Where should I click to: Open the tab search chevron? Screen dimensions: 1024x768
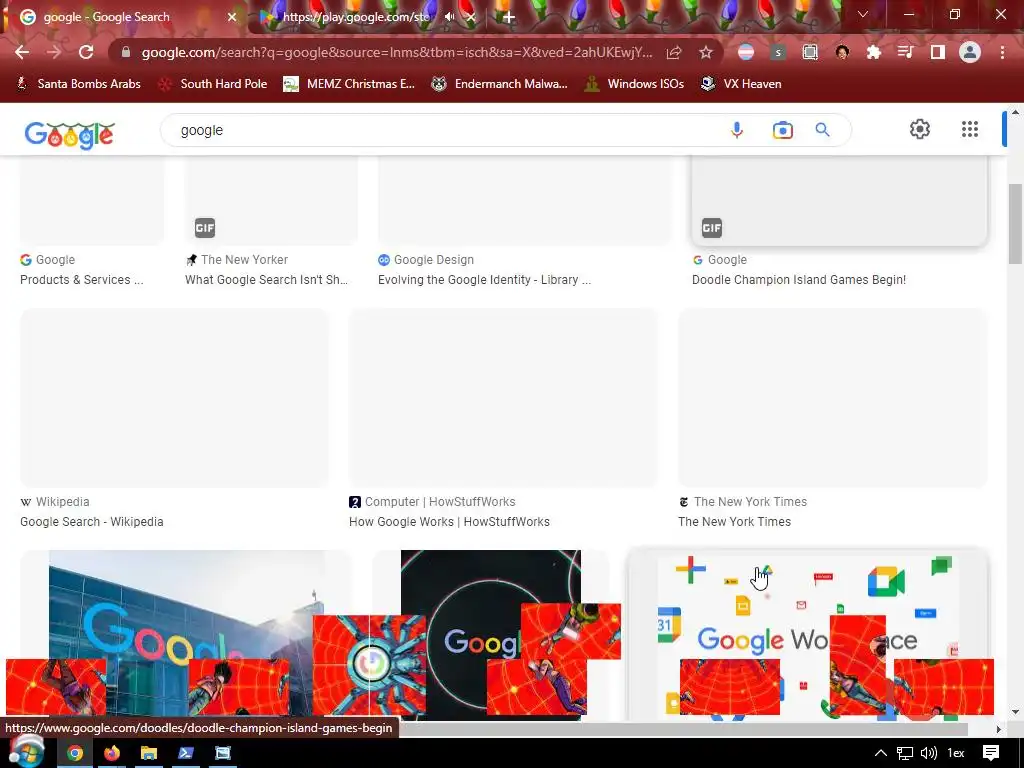tap(863, 14)
